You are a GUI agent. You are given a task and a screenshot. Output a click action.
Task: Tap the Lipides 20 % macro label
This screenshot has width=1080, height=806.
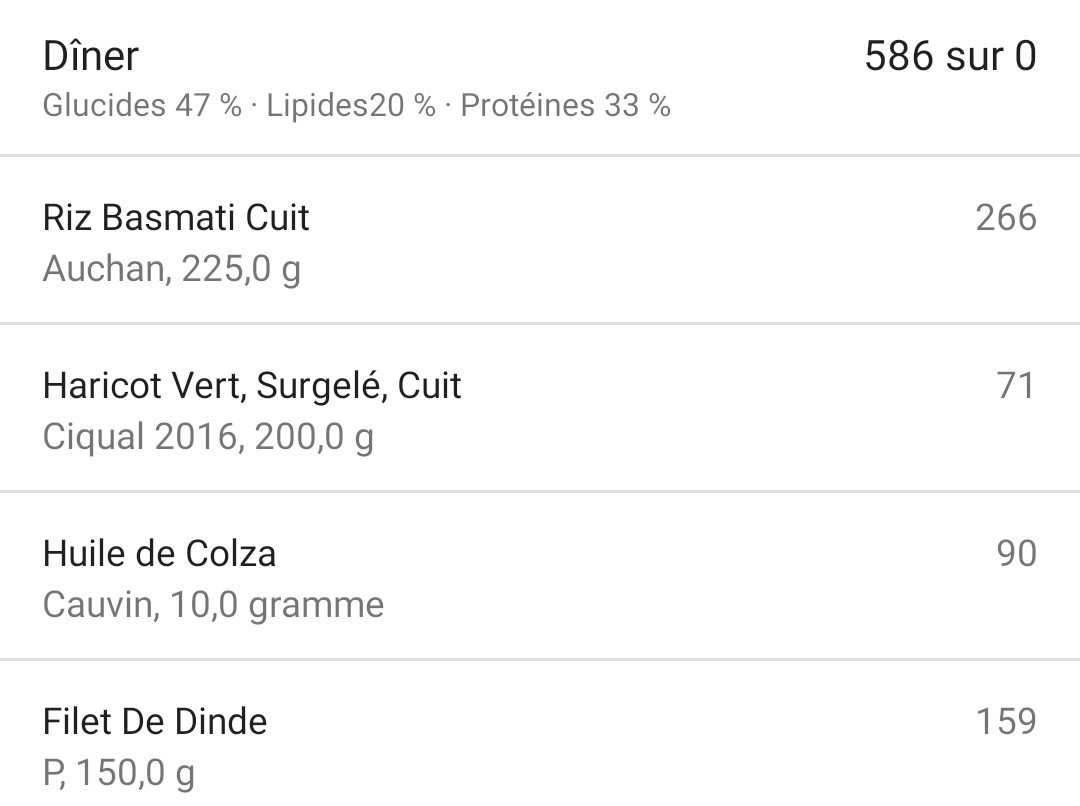click(350, 106)
